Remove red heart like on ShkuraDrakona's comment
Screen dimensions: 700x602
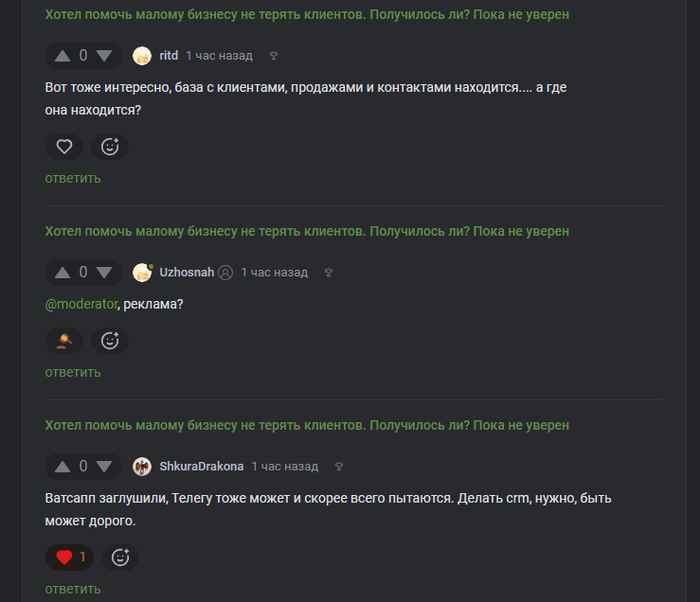[70, 557]
